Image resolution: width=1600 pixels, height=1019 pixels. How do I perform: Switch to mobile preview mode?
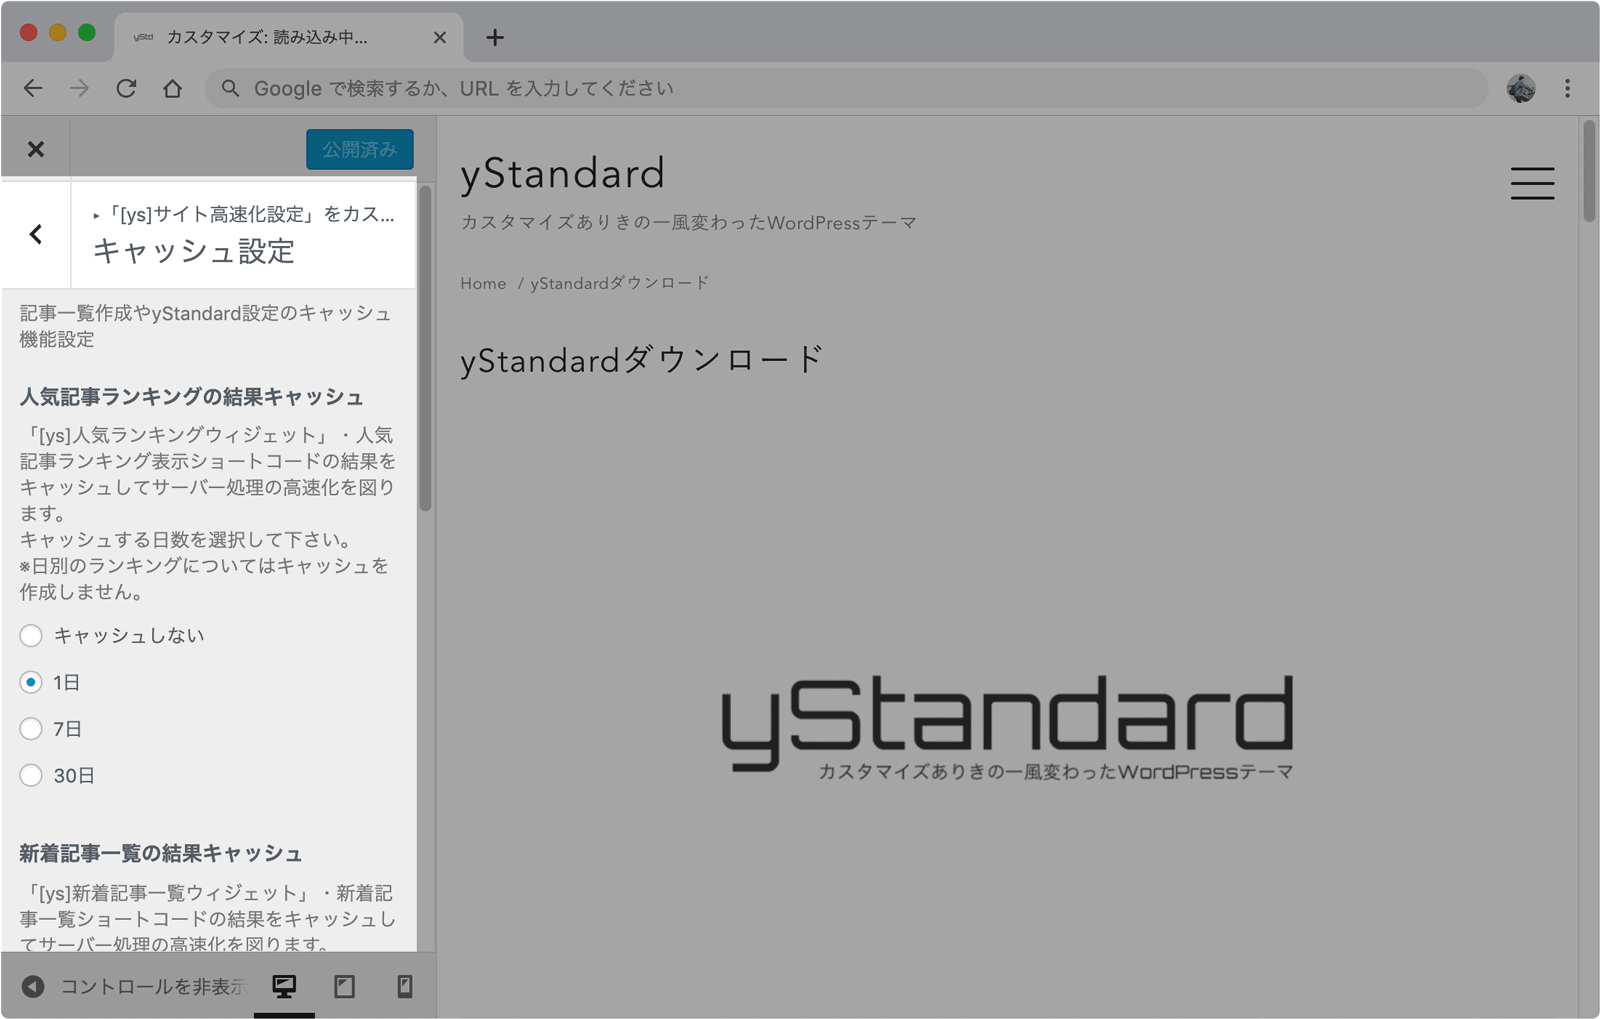(x=405, y=987)
